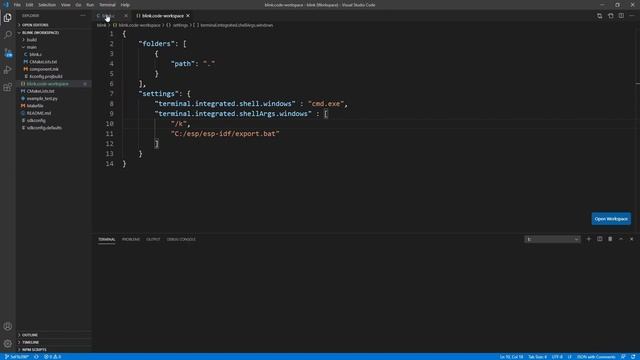Maximize the terminal panel size
This screenshot has height=360, width=640.
(x=621, y=239)
